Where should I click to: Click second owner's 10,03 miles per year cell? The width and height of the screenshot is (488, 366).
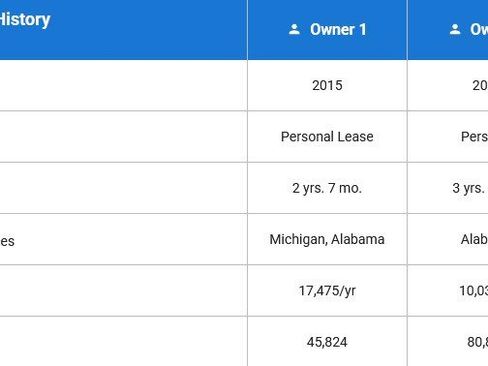pyautogui.click(x=474, y=291)
